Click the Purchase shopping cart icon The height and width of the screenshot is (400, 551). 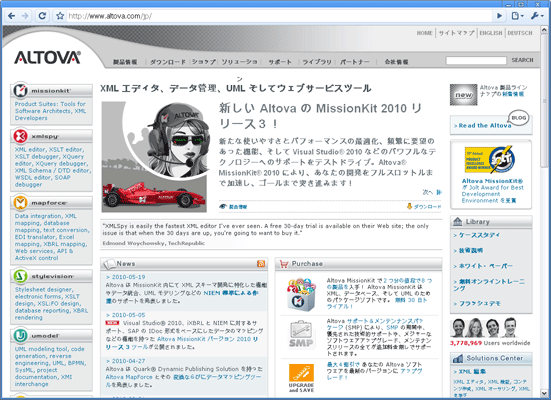(x=284, y=264)
